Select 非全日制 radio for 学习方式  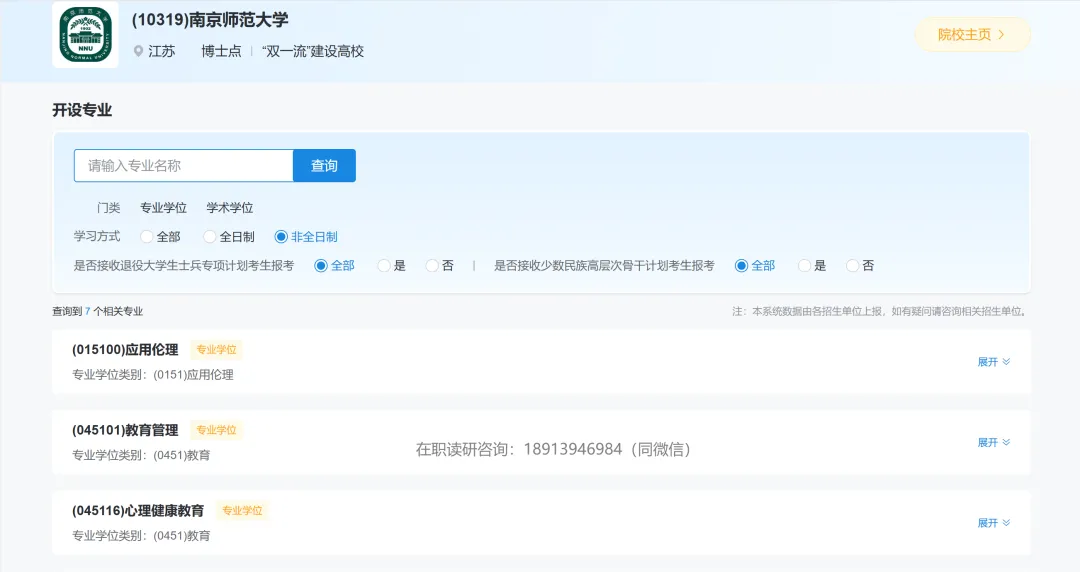(280, 237)
